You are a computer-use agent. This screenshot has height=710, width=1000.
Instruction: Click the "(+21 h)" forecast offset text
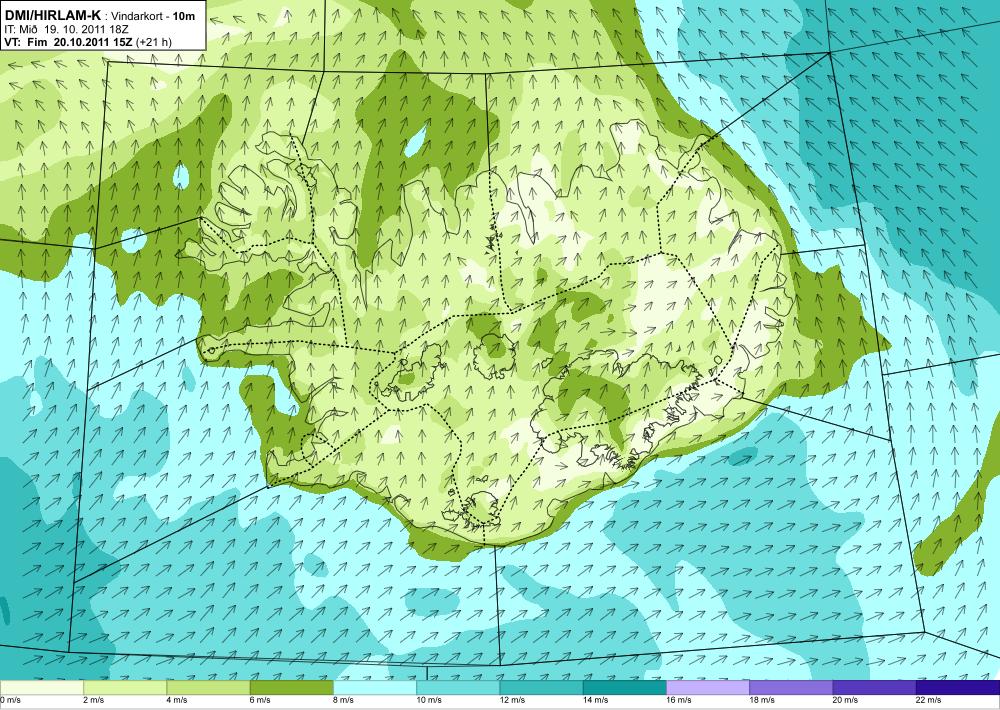153,43
